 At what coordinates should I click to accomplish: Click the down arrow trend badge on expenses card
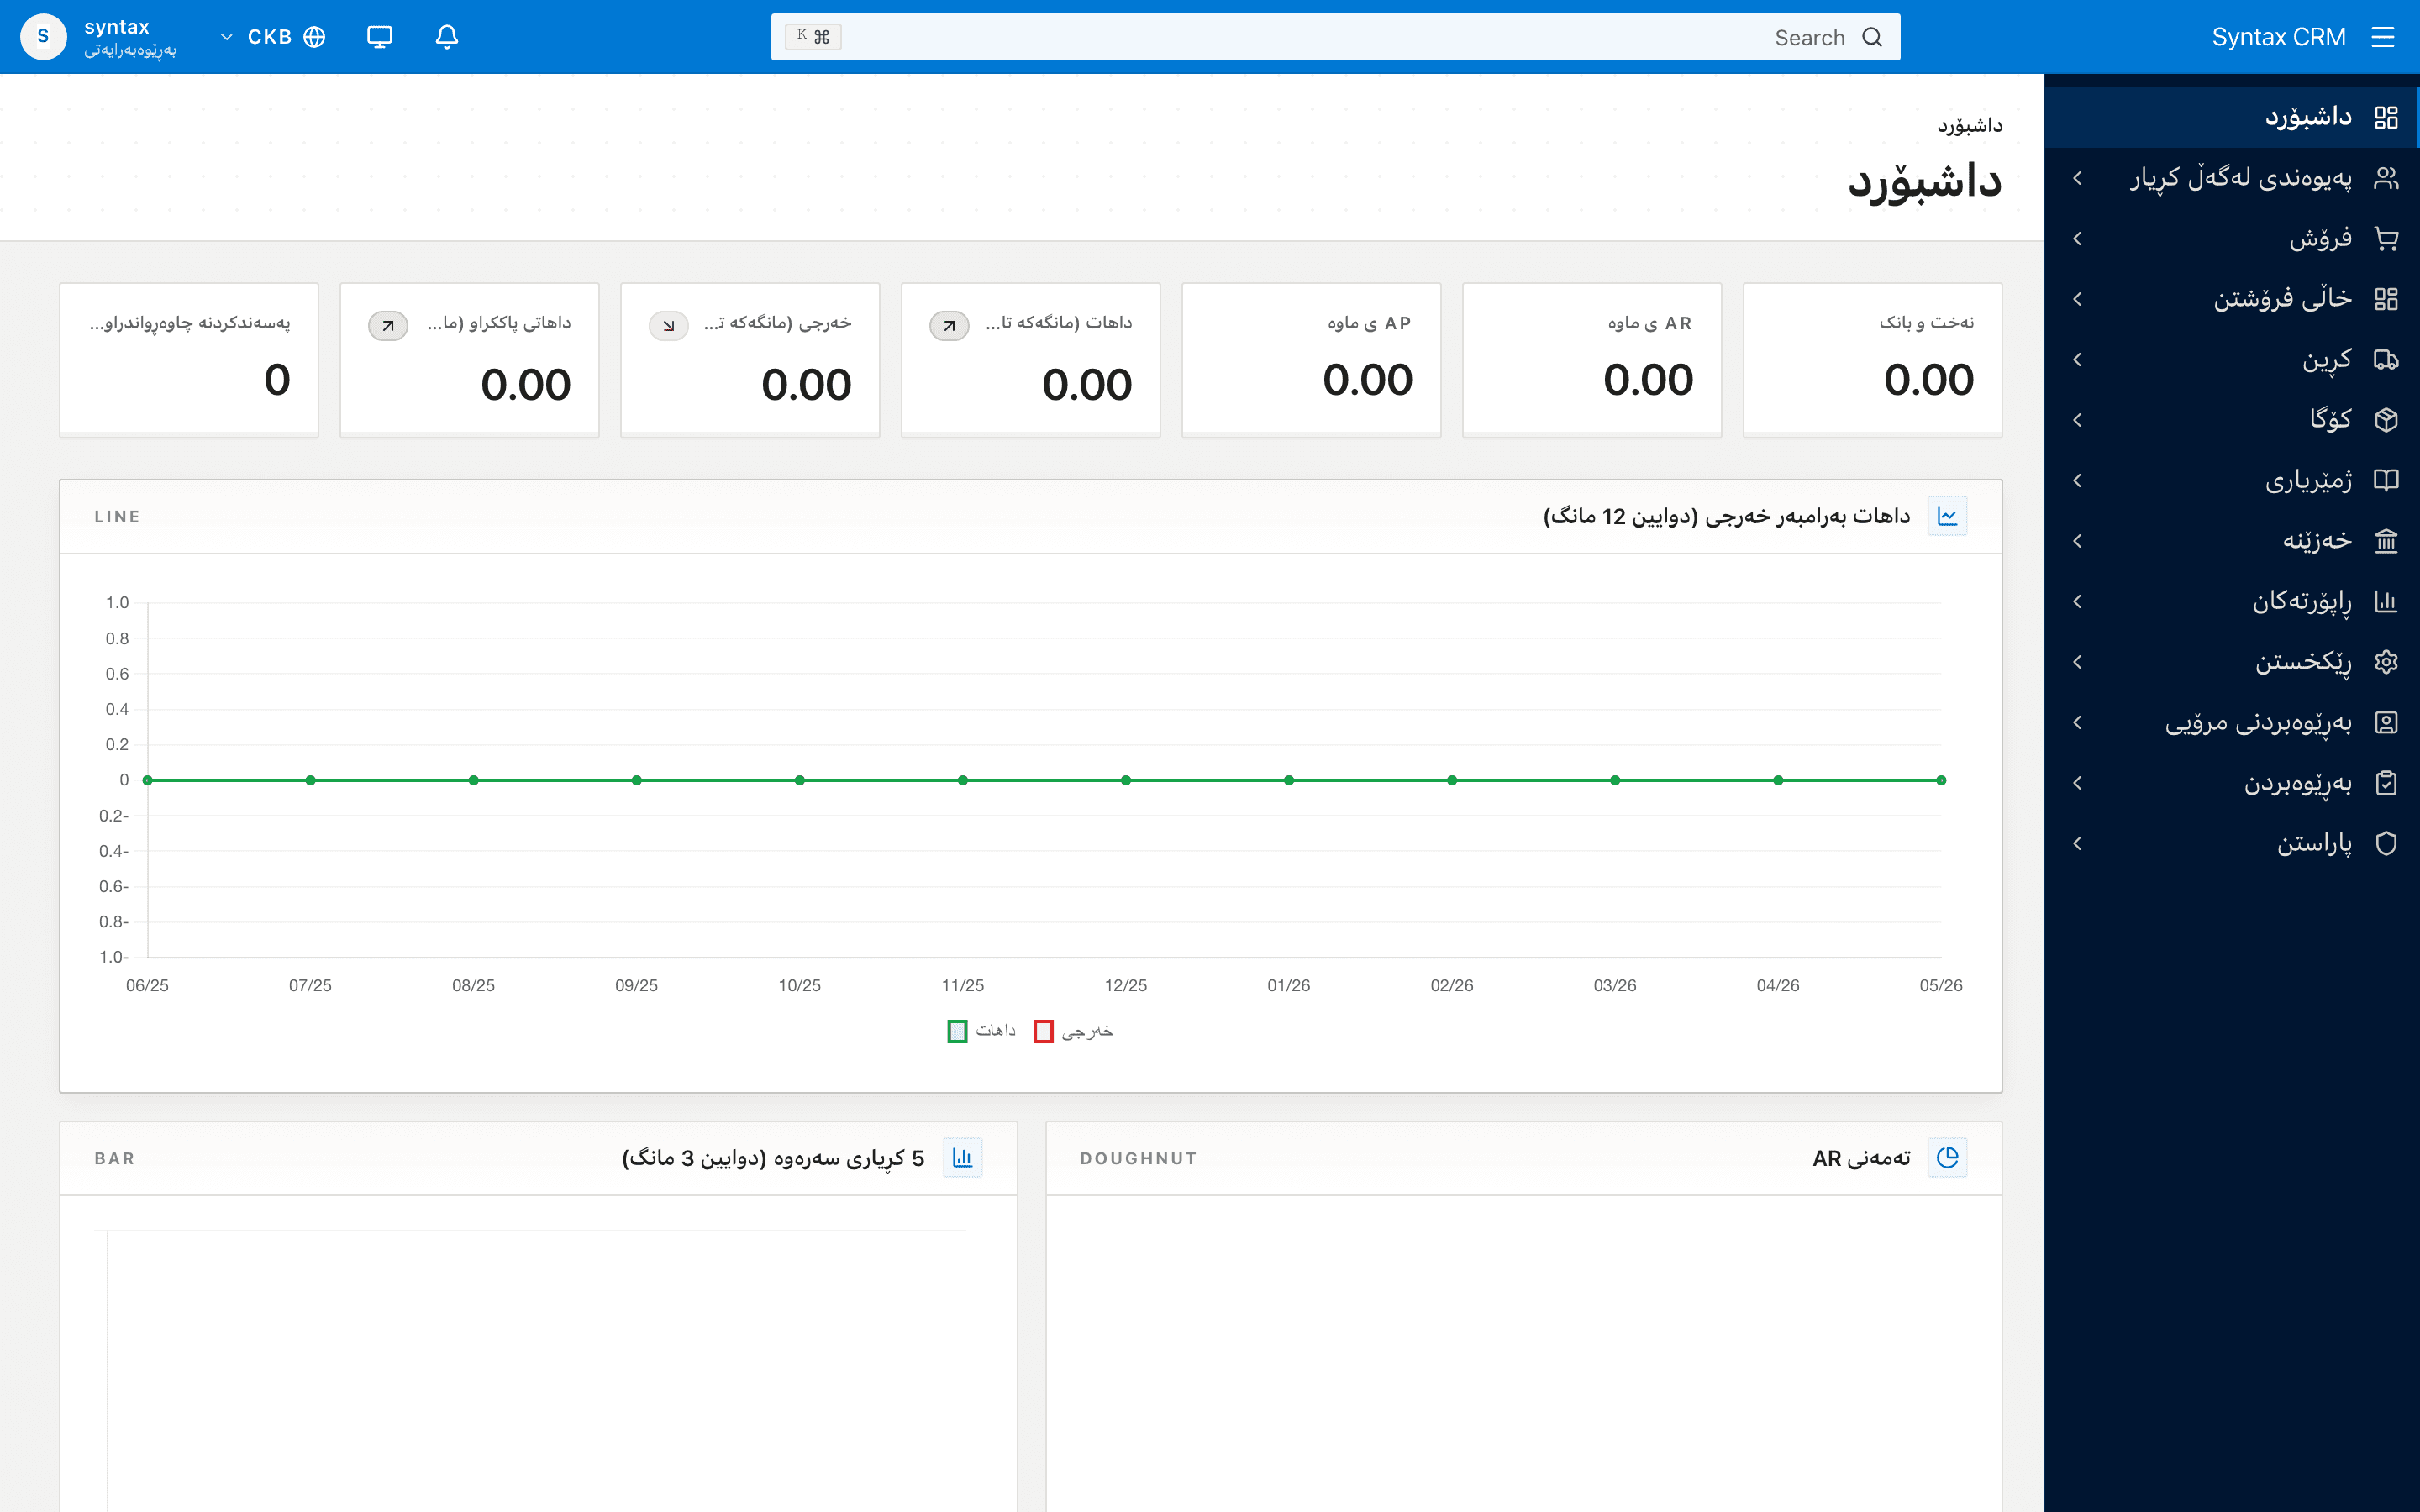point(669,325)
